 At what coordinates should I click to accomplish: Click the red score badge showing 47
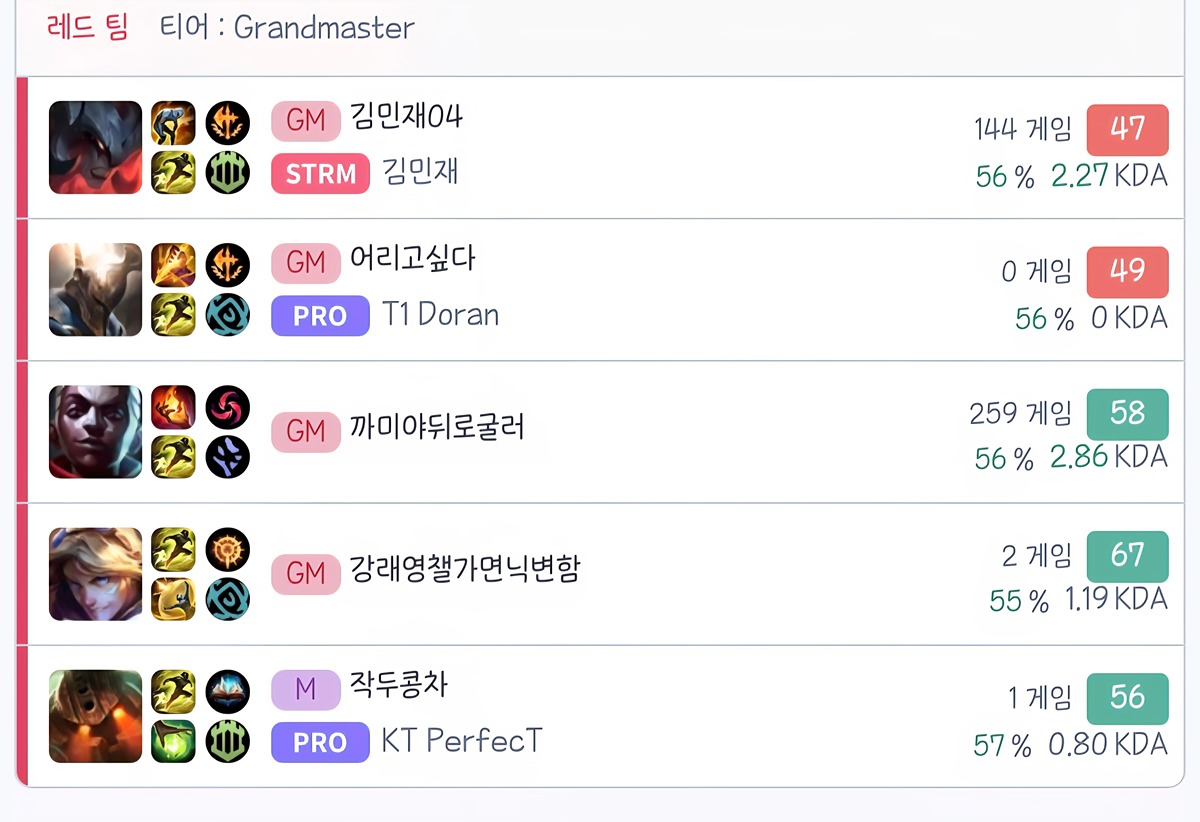pyautogui.click(x=1127, y=129)
